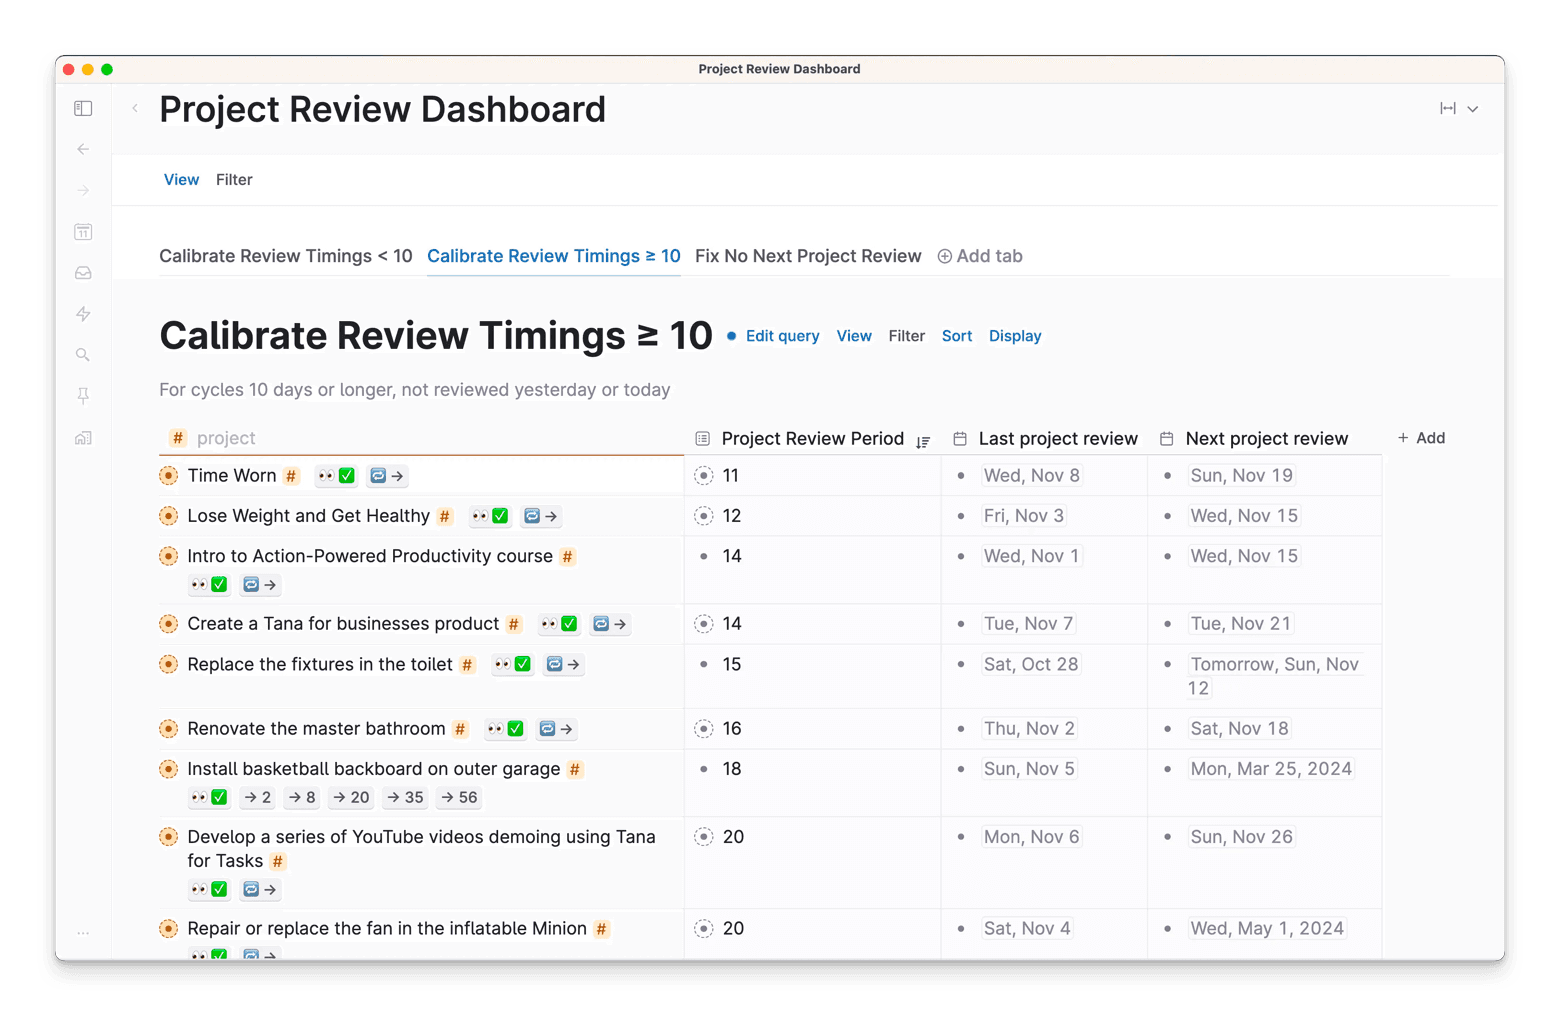Click Filter next to the Sort option
Viewport: 1560px width, 1016px height.
[907, 336]
